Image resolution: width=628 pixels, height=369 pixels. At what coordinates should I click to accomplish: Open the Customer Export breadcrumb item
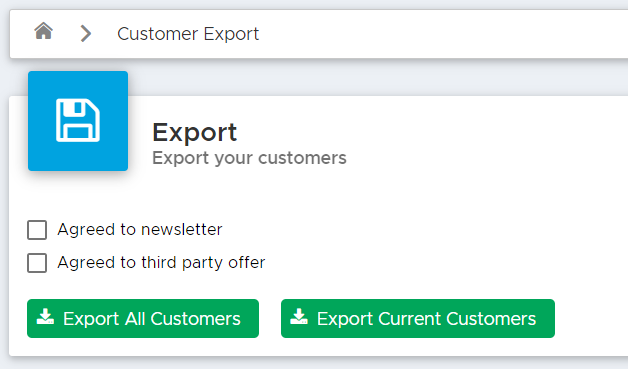(x=188, y=34)
